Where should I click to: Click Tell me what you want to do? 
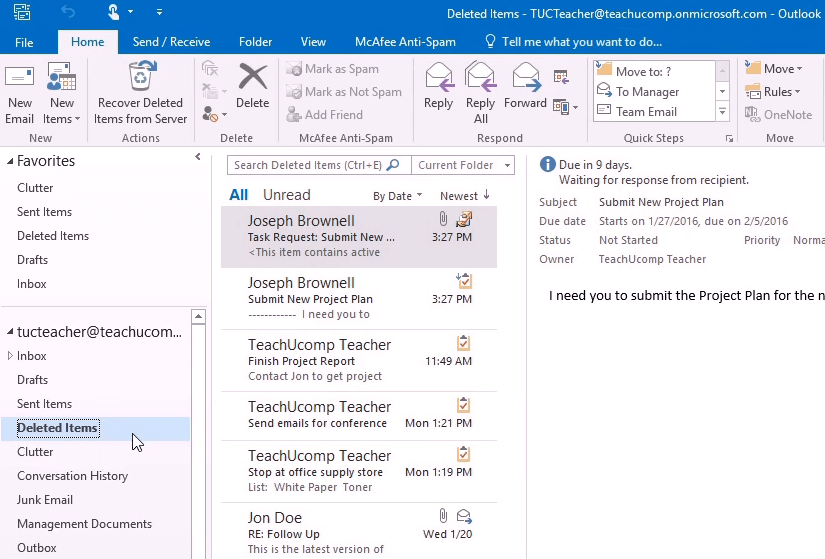click(574, 42)
